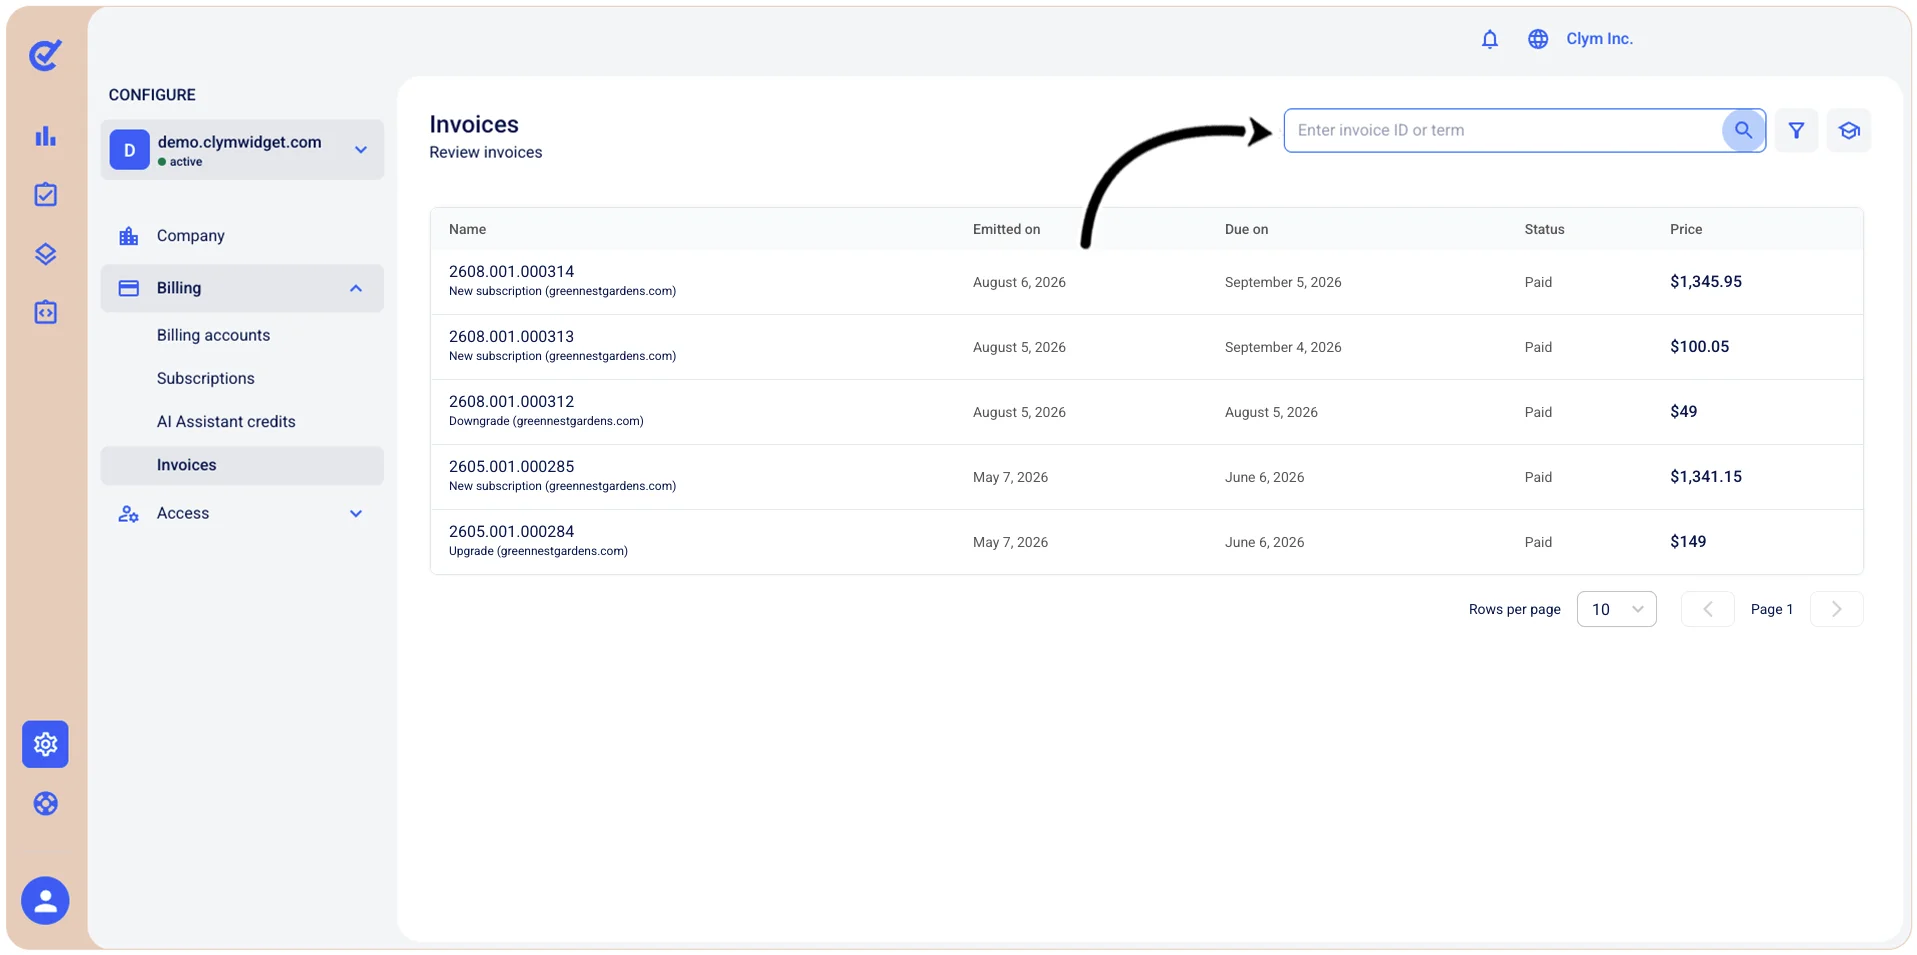Image resolution: width=1917 pixels, height=955 pixels.
Task: Open the invoice filter funnel
Action: coord(1796,130)
